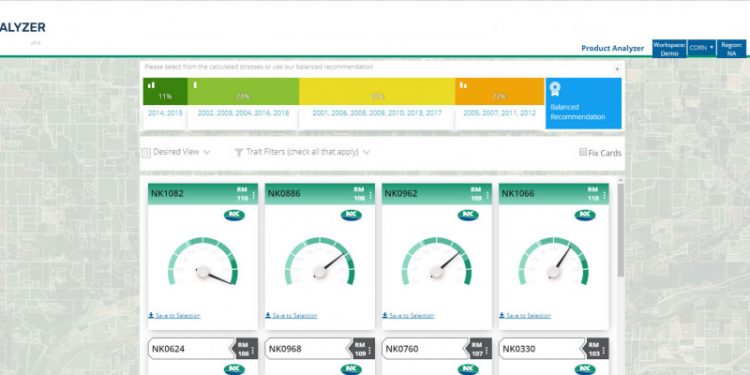This screenshot has height=375, width=750.
Task: Click the gauge dial on card NK1066
Action: pos(553,261)
